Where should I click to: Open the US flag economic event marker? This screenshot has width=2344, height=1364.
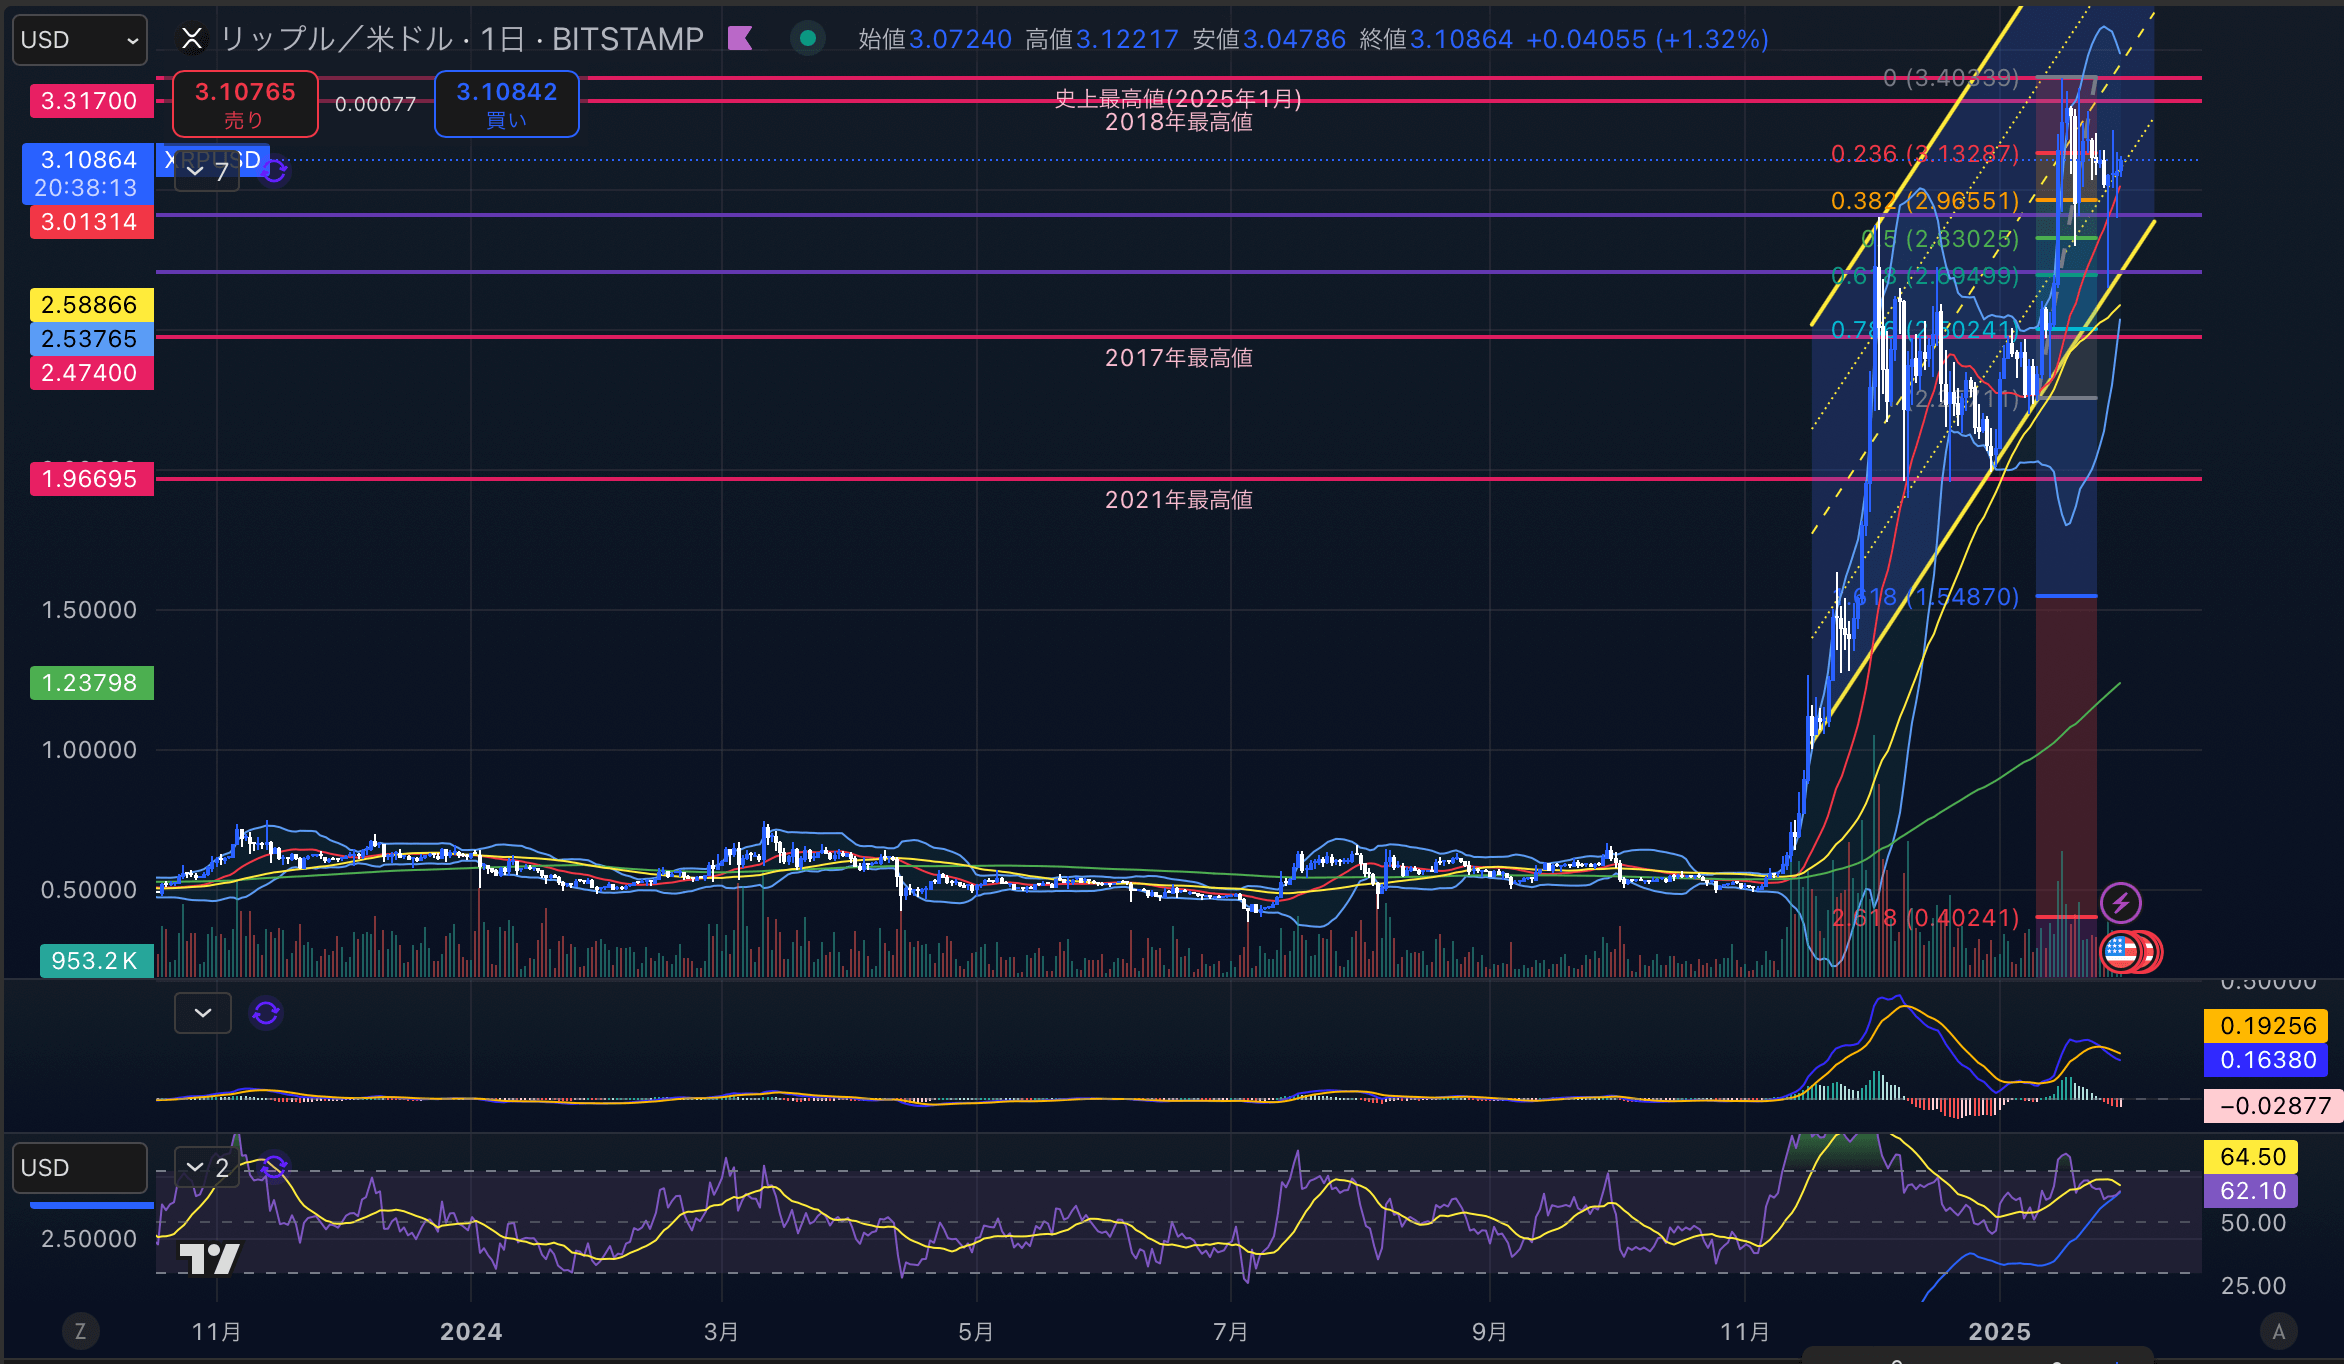pyautogui.click(x=2122, y=952)
